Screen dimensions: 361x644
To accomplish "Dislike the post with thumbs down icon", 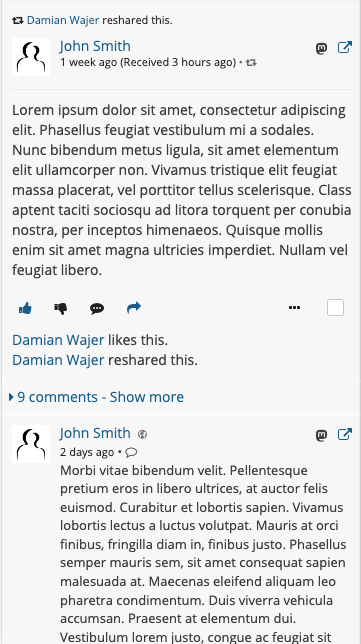I will tap(61, 308).
